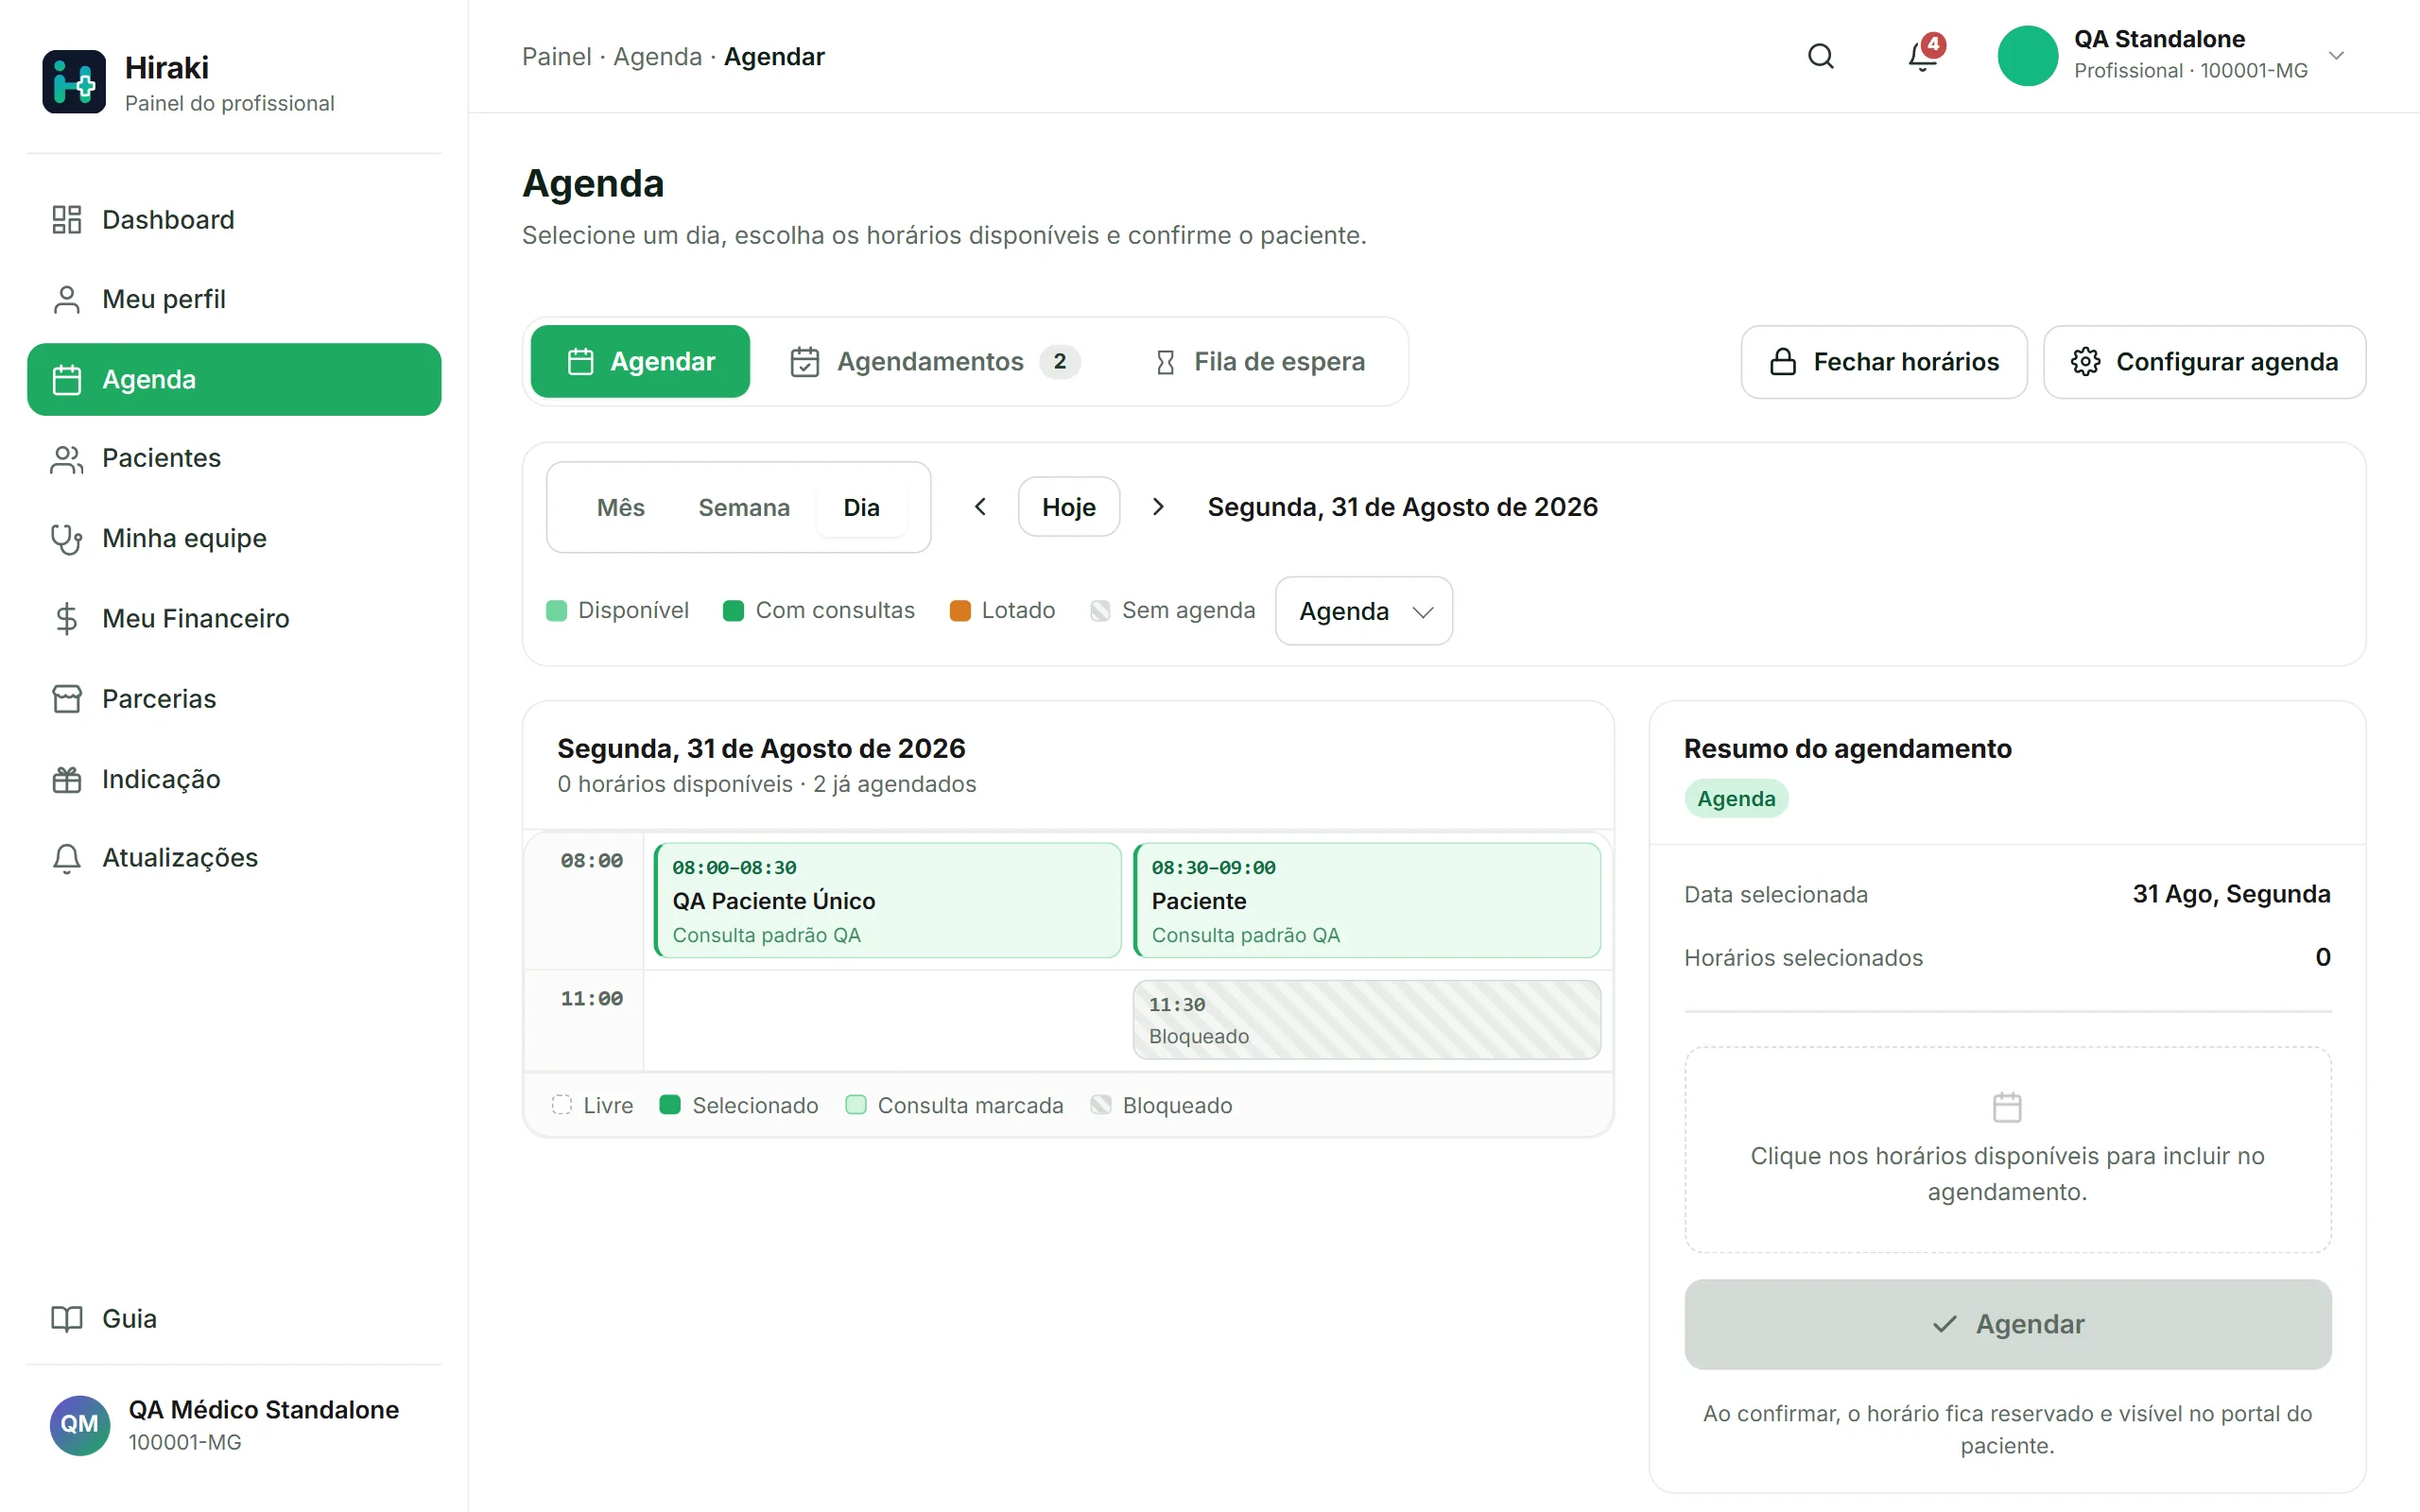Viewport: 2420px width, 1512px height.
Task: Click the '31 Ago, Segunda' value
Action: coord(2230,894)
